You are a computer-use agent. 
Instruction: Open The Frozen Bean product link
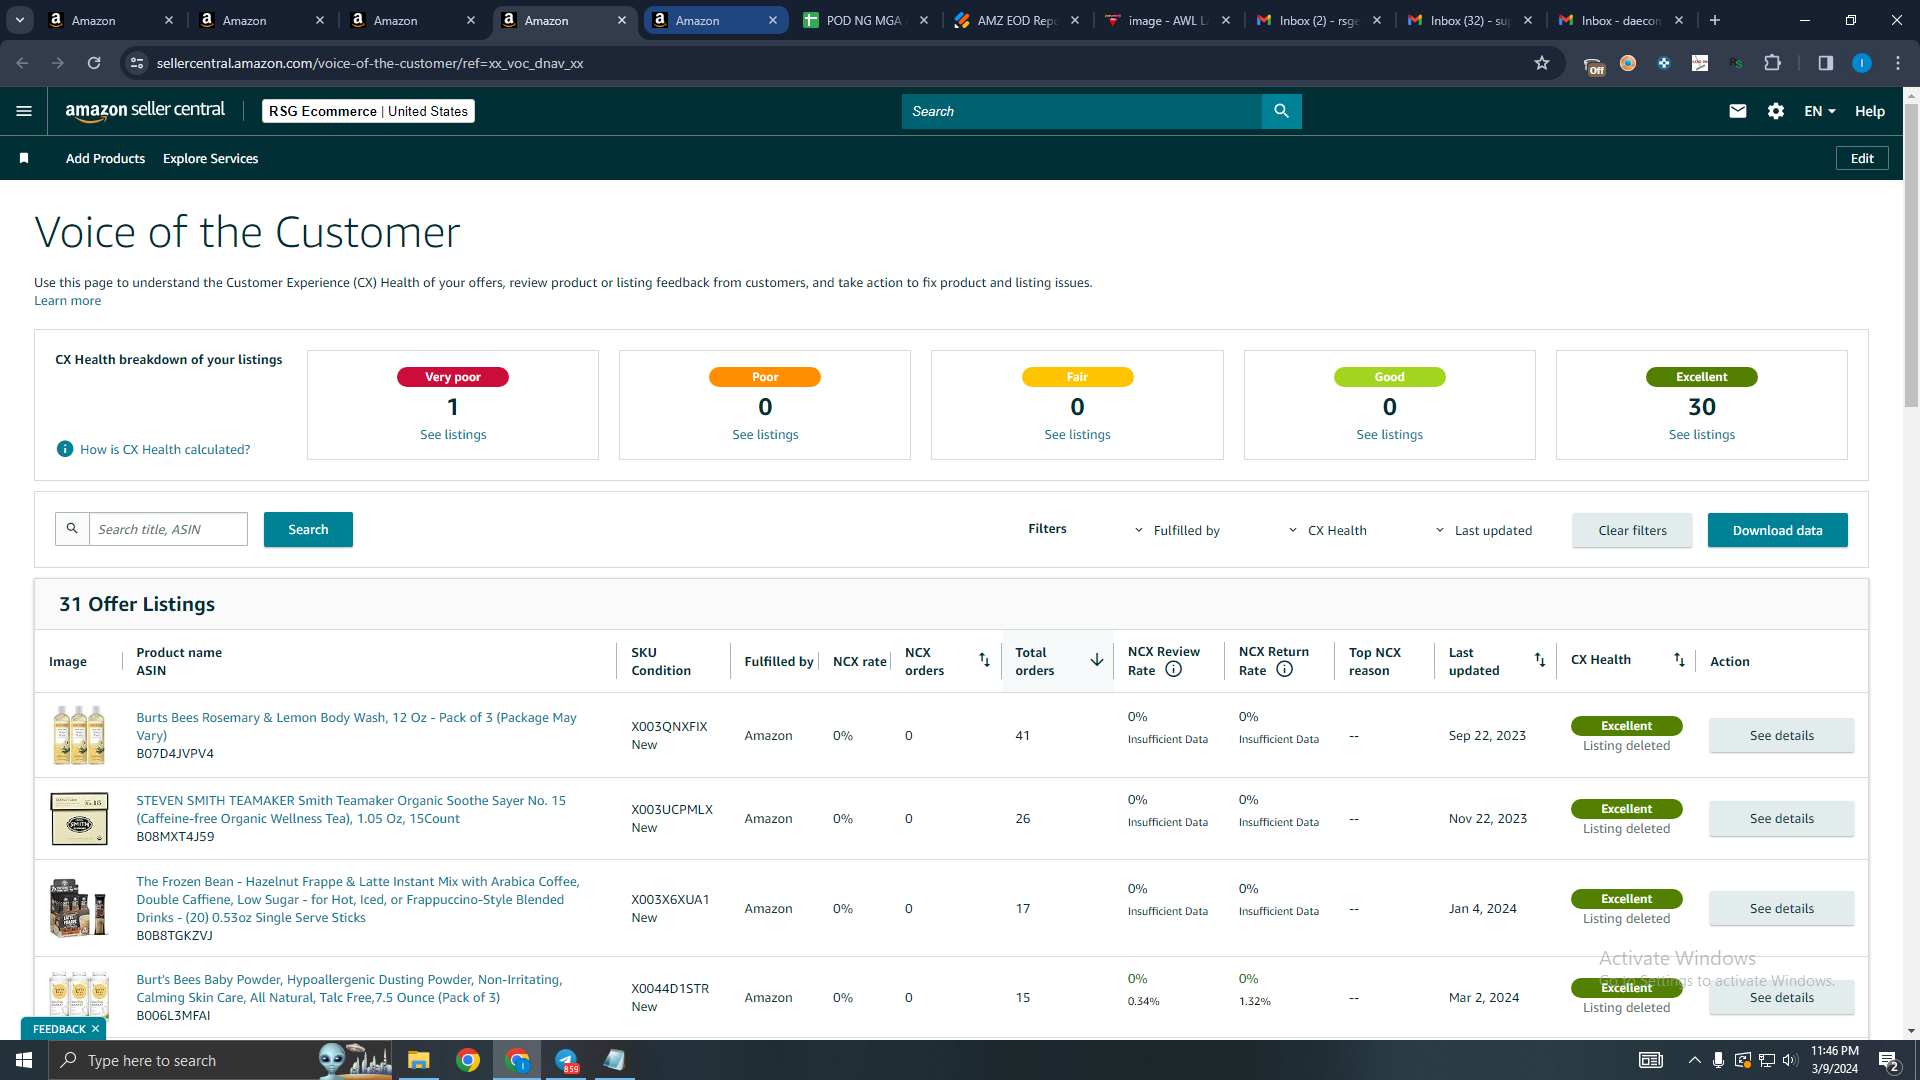(x=358, y=899)
